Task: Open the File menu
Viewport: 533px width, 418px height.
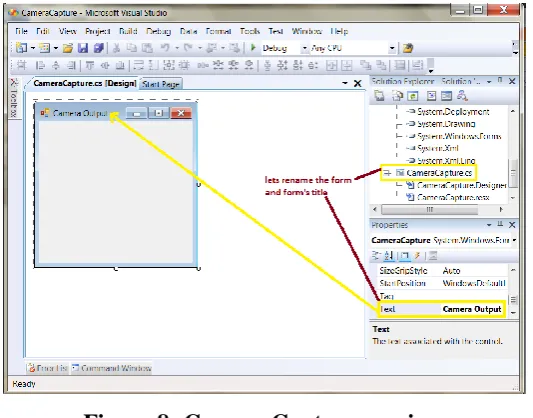Action: [x=21, y=31]
